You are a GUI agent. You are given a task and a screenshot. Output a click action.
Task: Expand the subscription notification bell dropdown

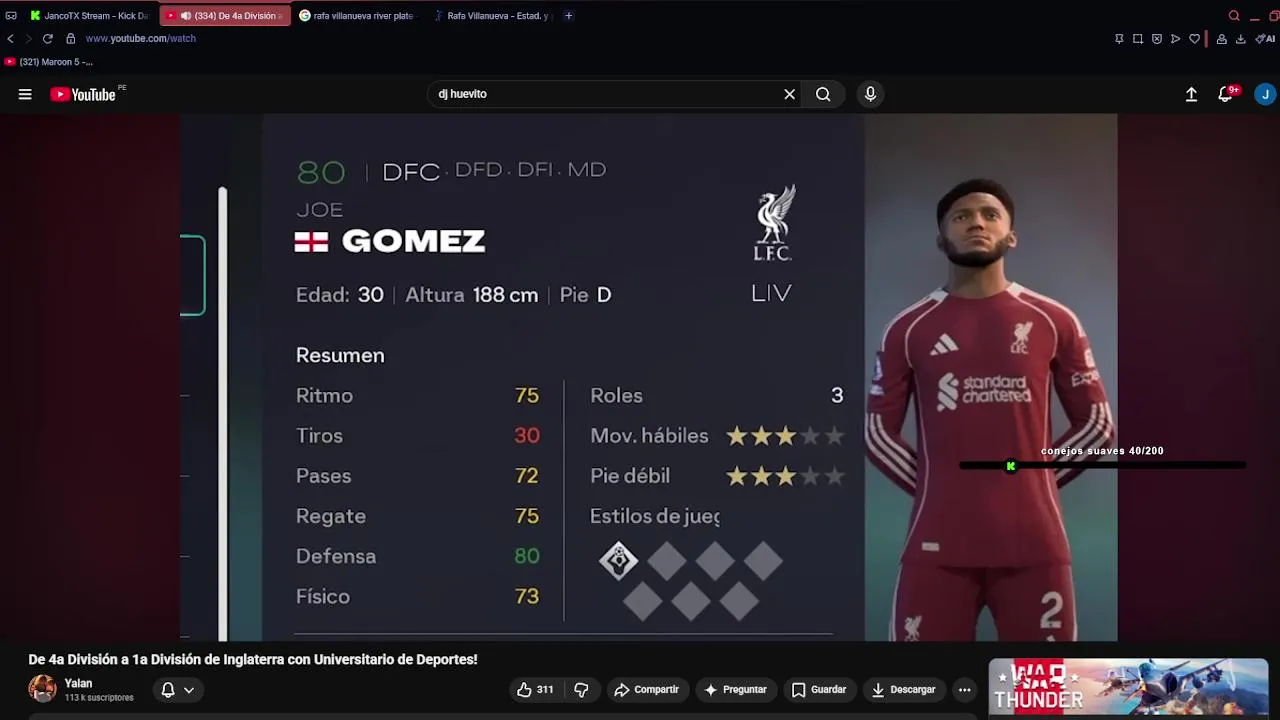pyautogui.click(x=177, y=690)
